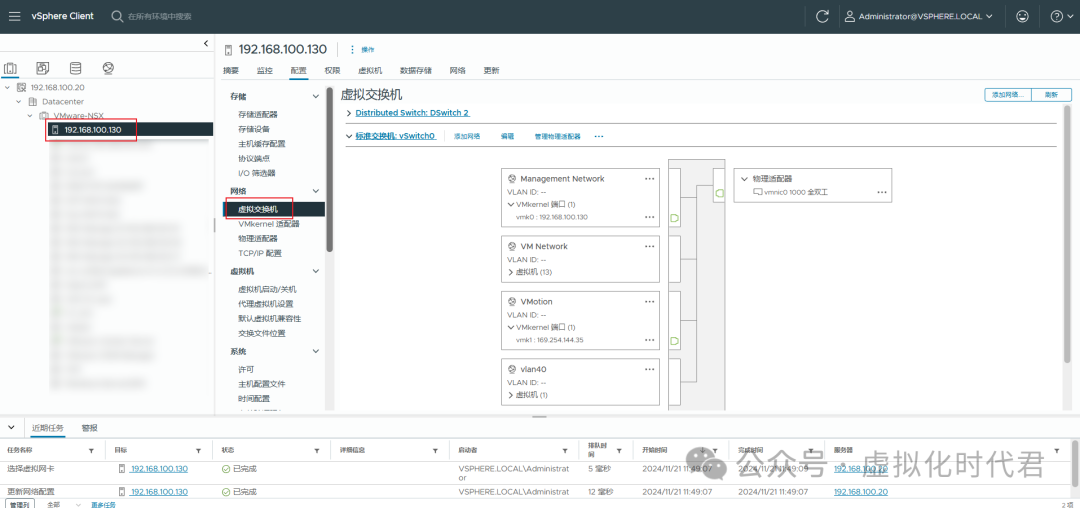Viewport: 1080px width, 508px height.
Task: Open 更多任务 link
Action: click(x=103, y=505)
